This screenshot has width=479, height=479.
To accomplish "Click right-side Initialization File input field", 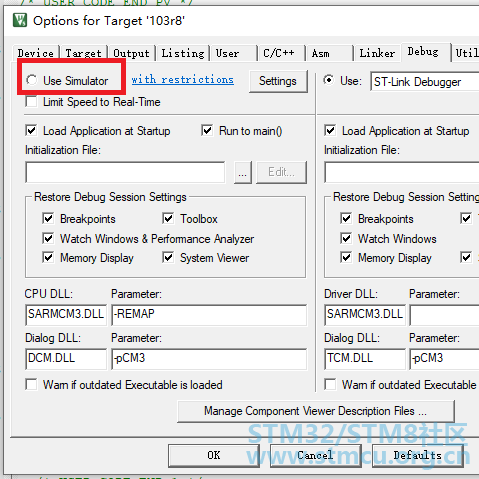I will point(402,172).
